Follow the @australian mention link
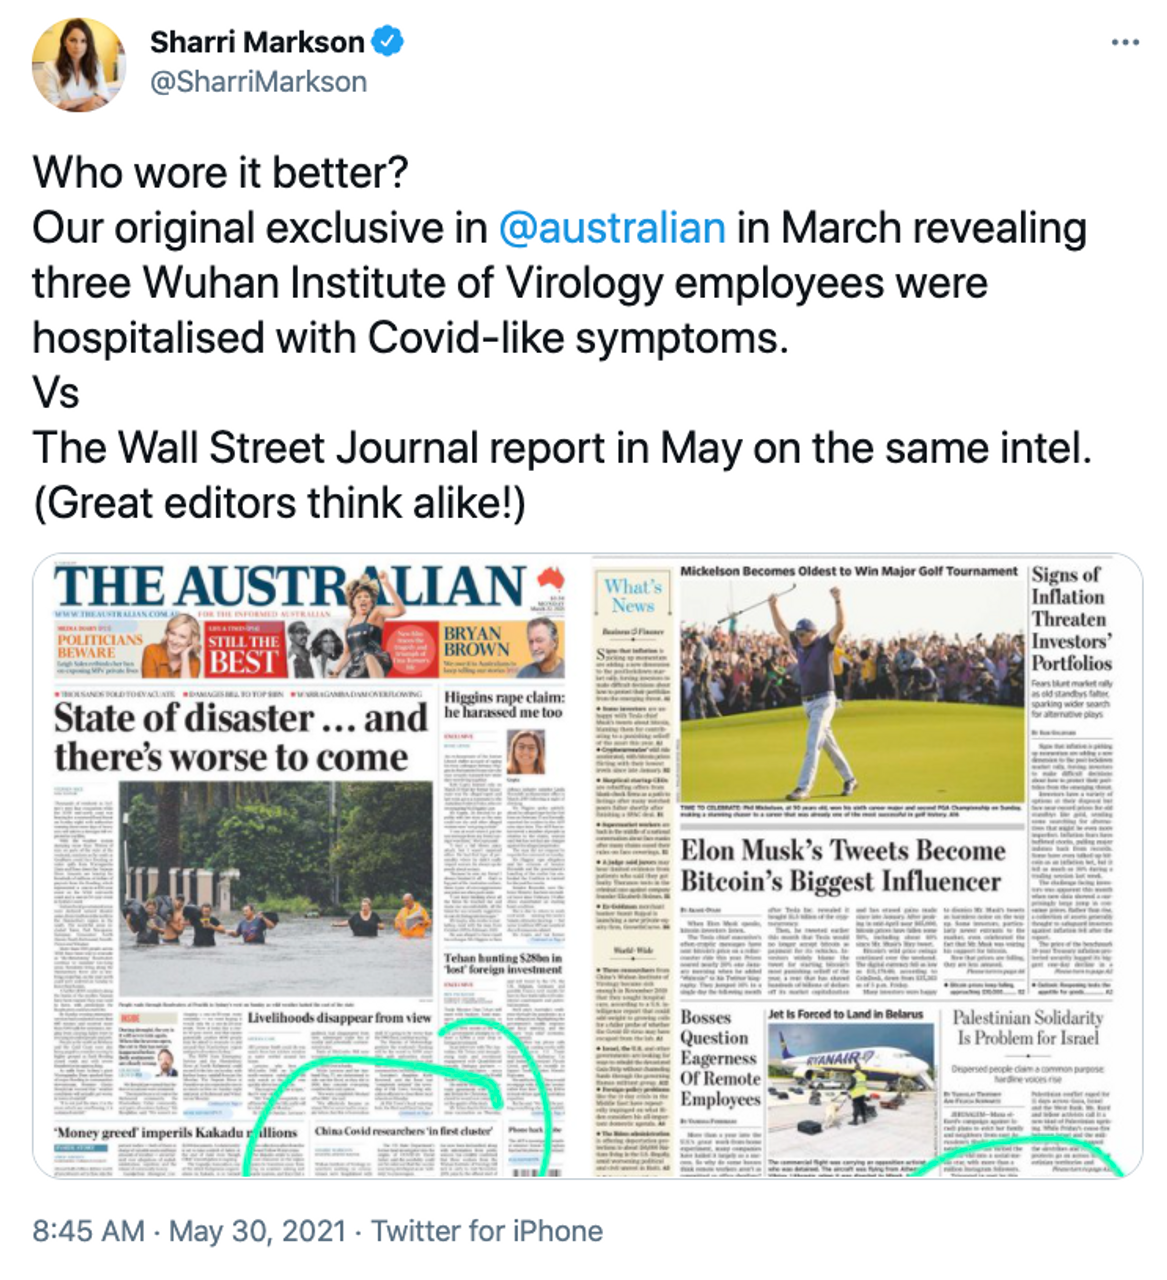Image resolution: width=1167 pixels, height=1280 pixels. (612, 228)
